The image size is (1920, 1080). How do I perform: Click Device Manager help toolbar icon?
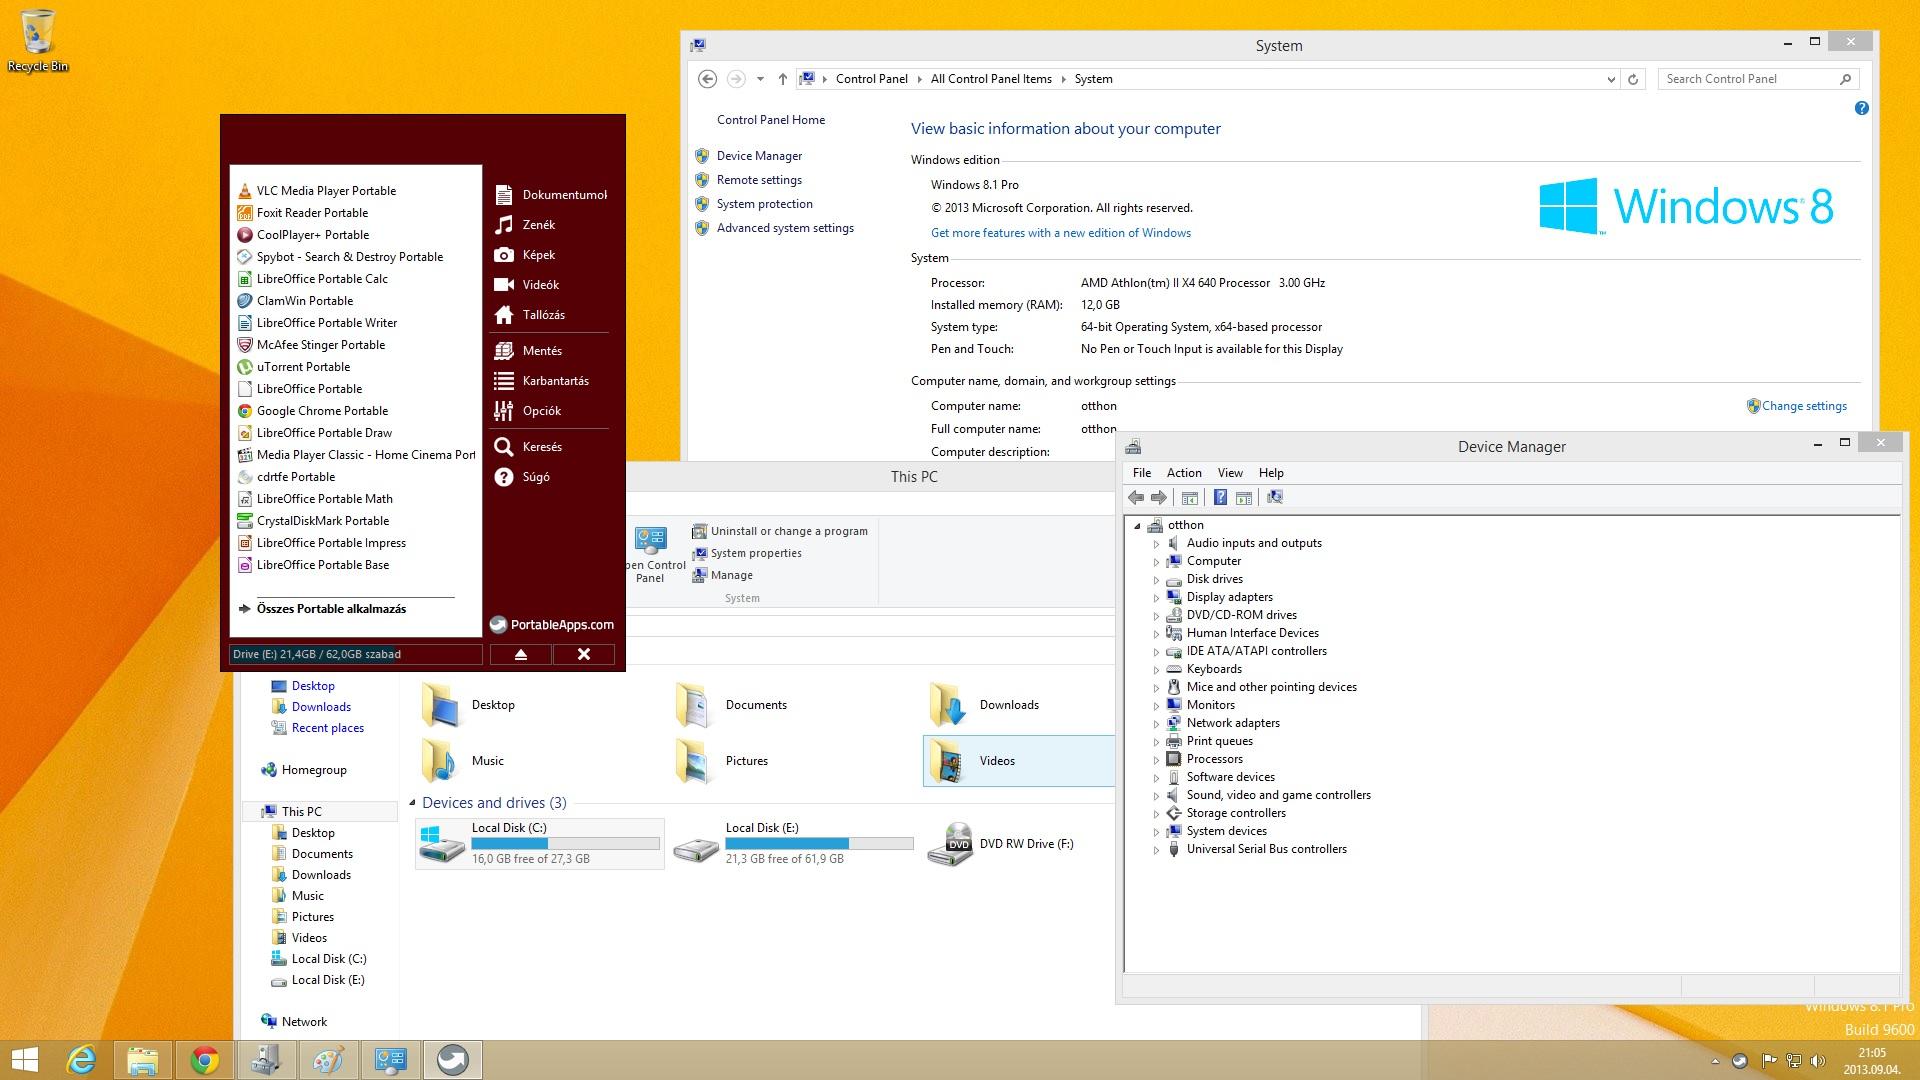(1220, 498)
